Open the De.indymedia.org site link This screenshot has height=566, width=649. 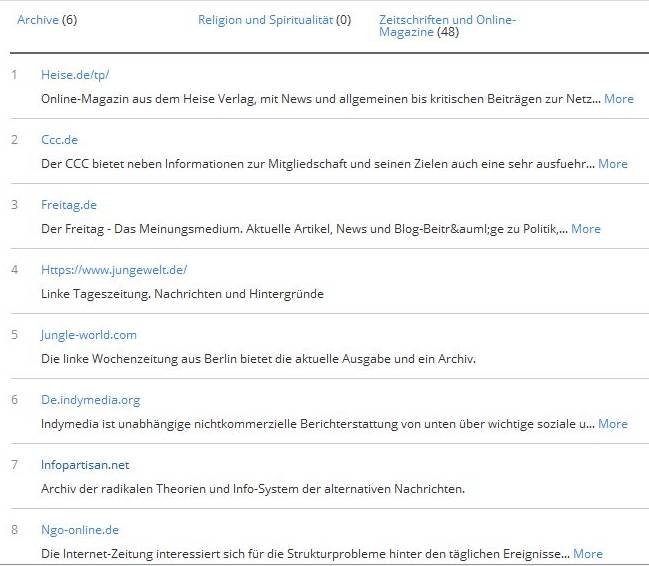tap(91, 400)
